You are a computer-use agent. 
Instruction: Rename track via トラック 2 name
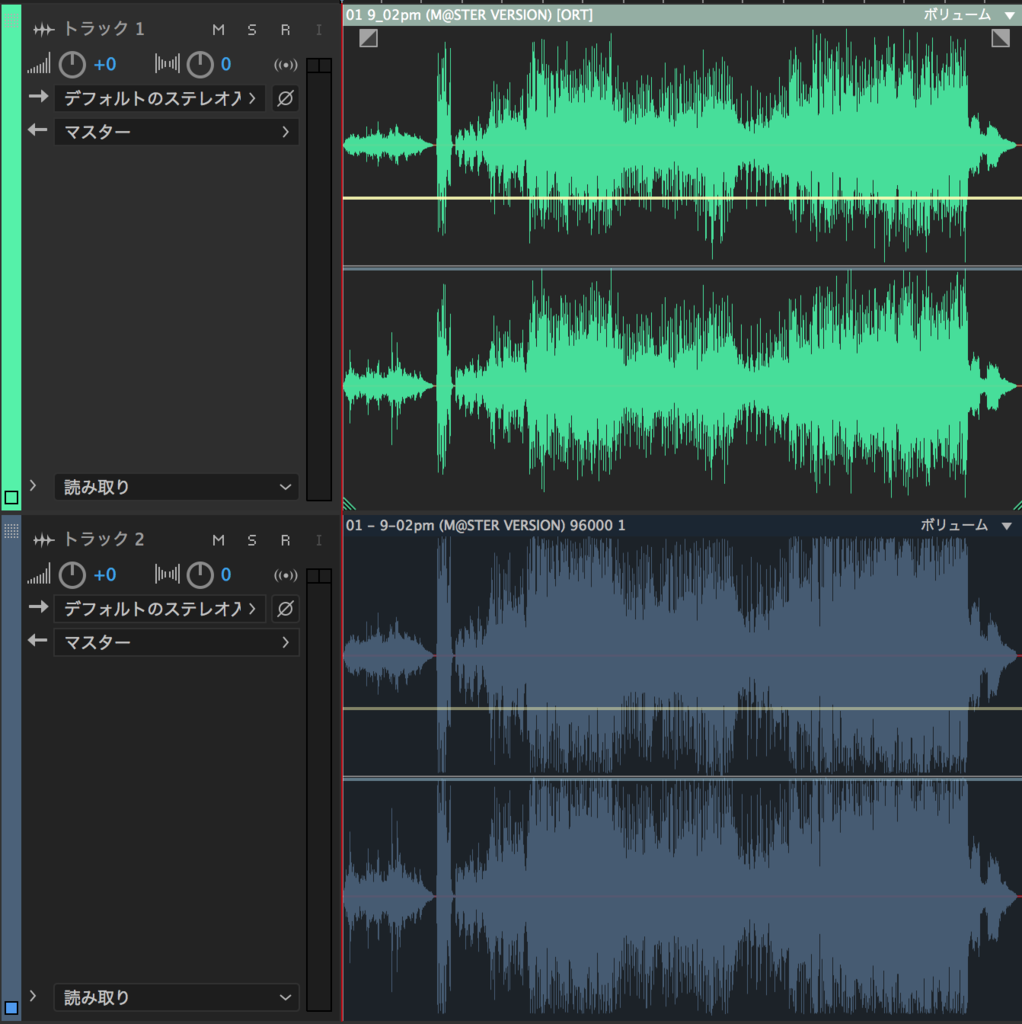tap(104, 540)
